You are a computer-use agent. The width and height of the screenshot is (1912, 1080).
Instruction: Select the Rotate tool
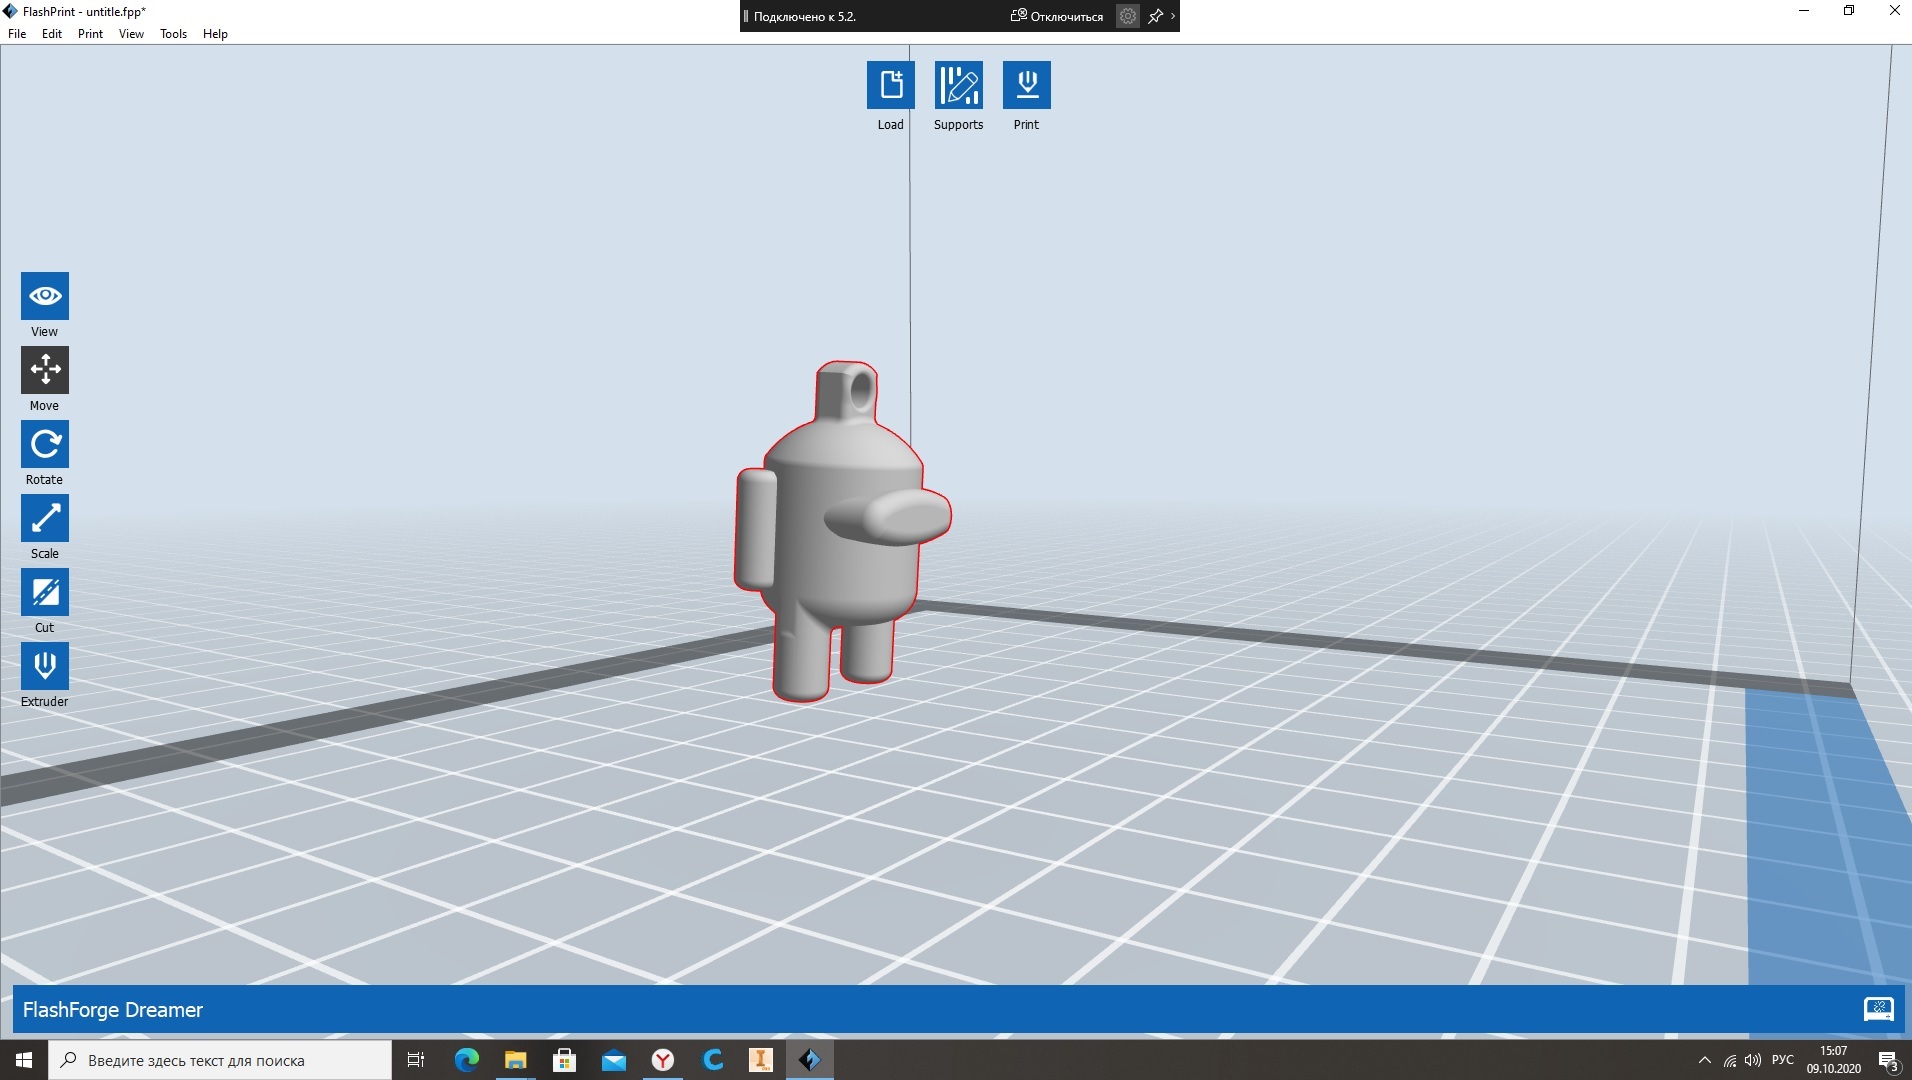pos(45,444)
